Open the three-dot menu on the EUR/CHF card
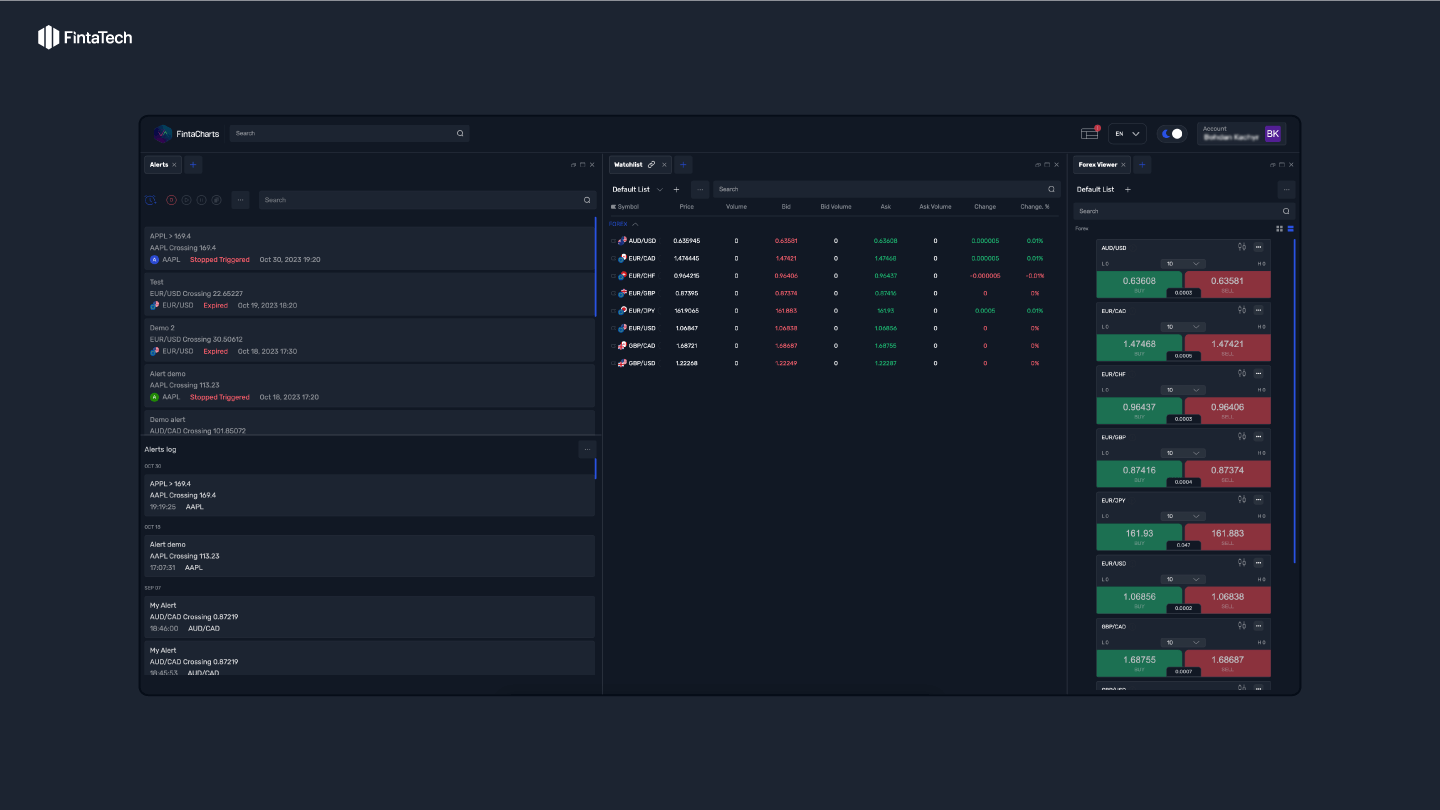 point(1259,373)
